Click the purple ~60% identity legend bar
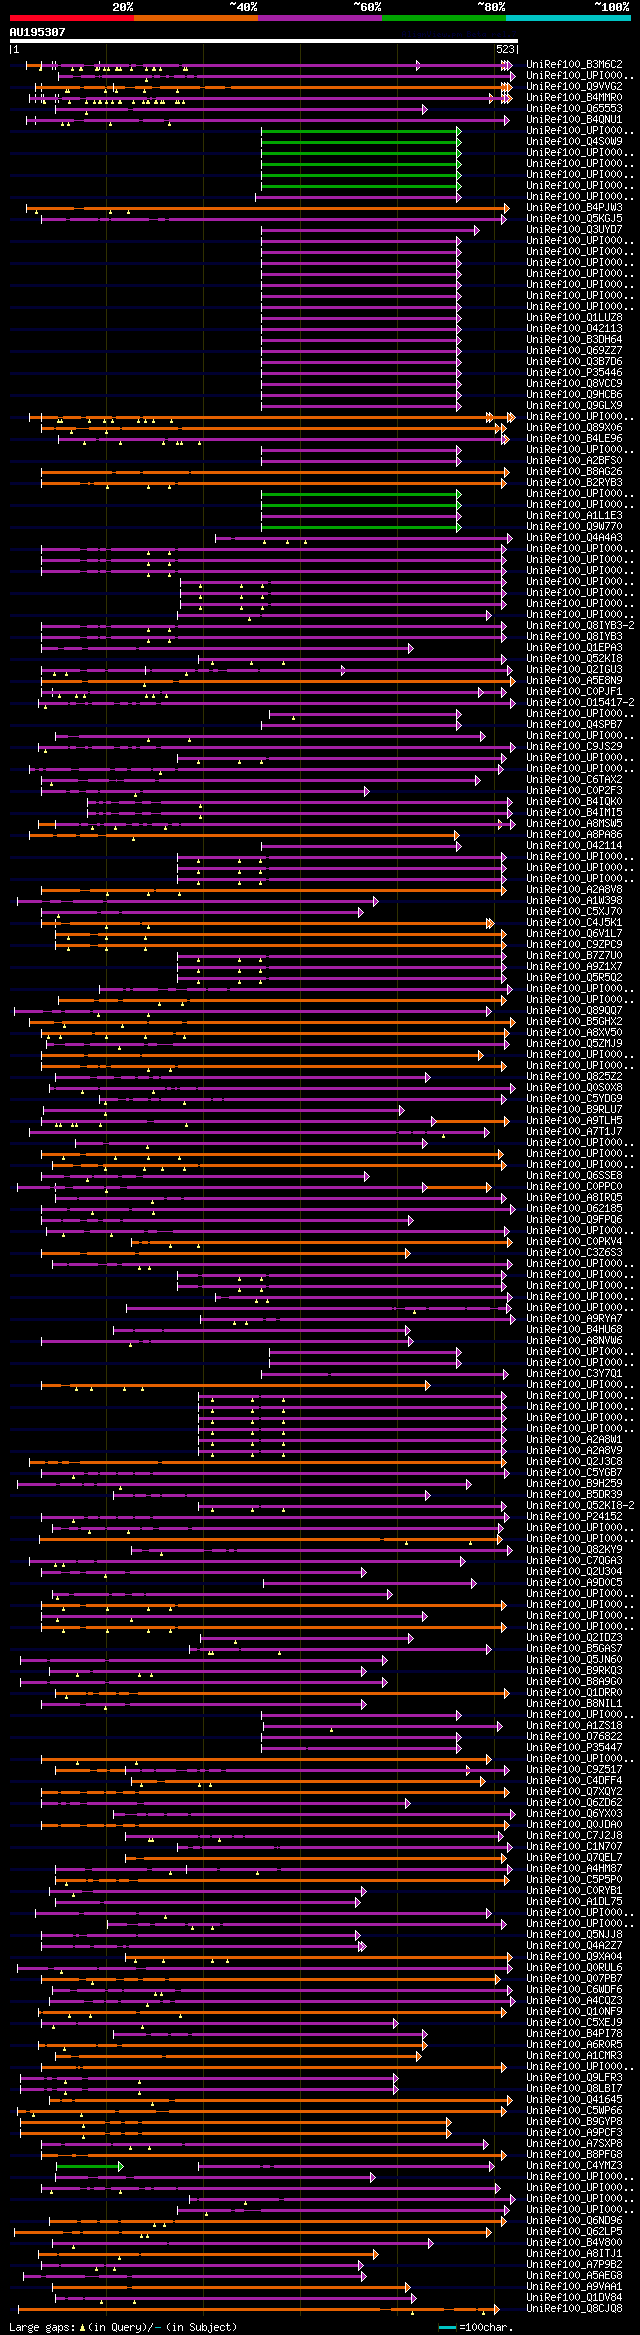640x2335 pixels. [x=320, y=17]
